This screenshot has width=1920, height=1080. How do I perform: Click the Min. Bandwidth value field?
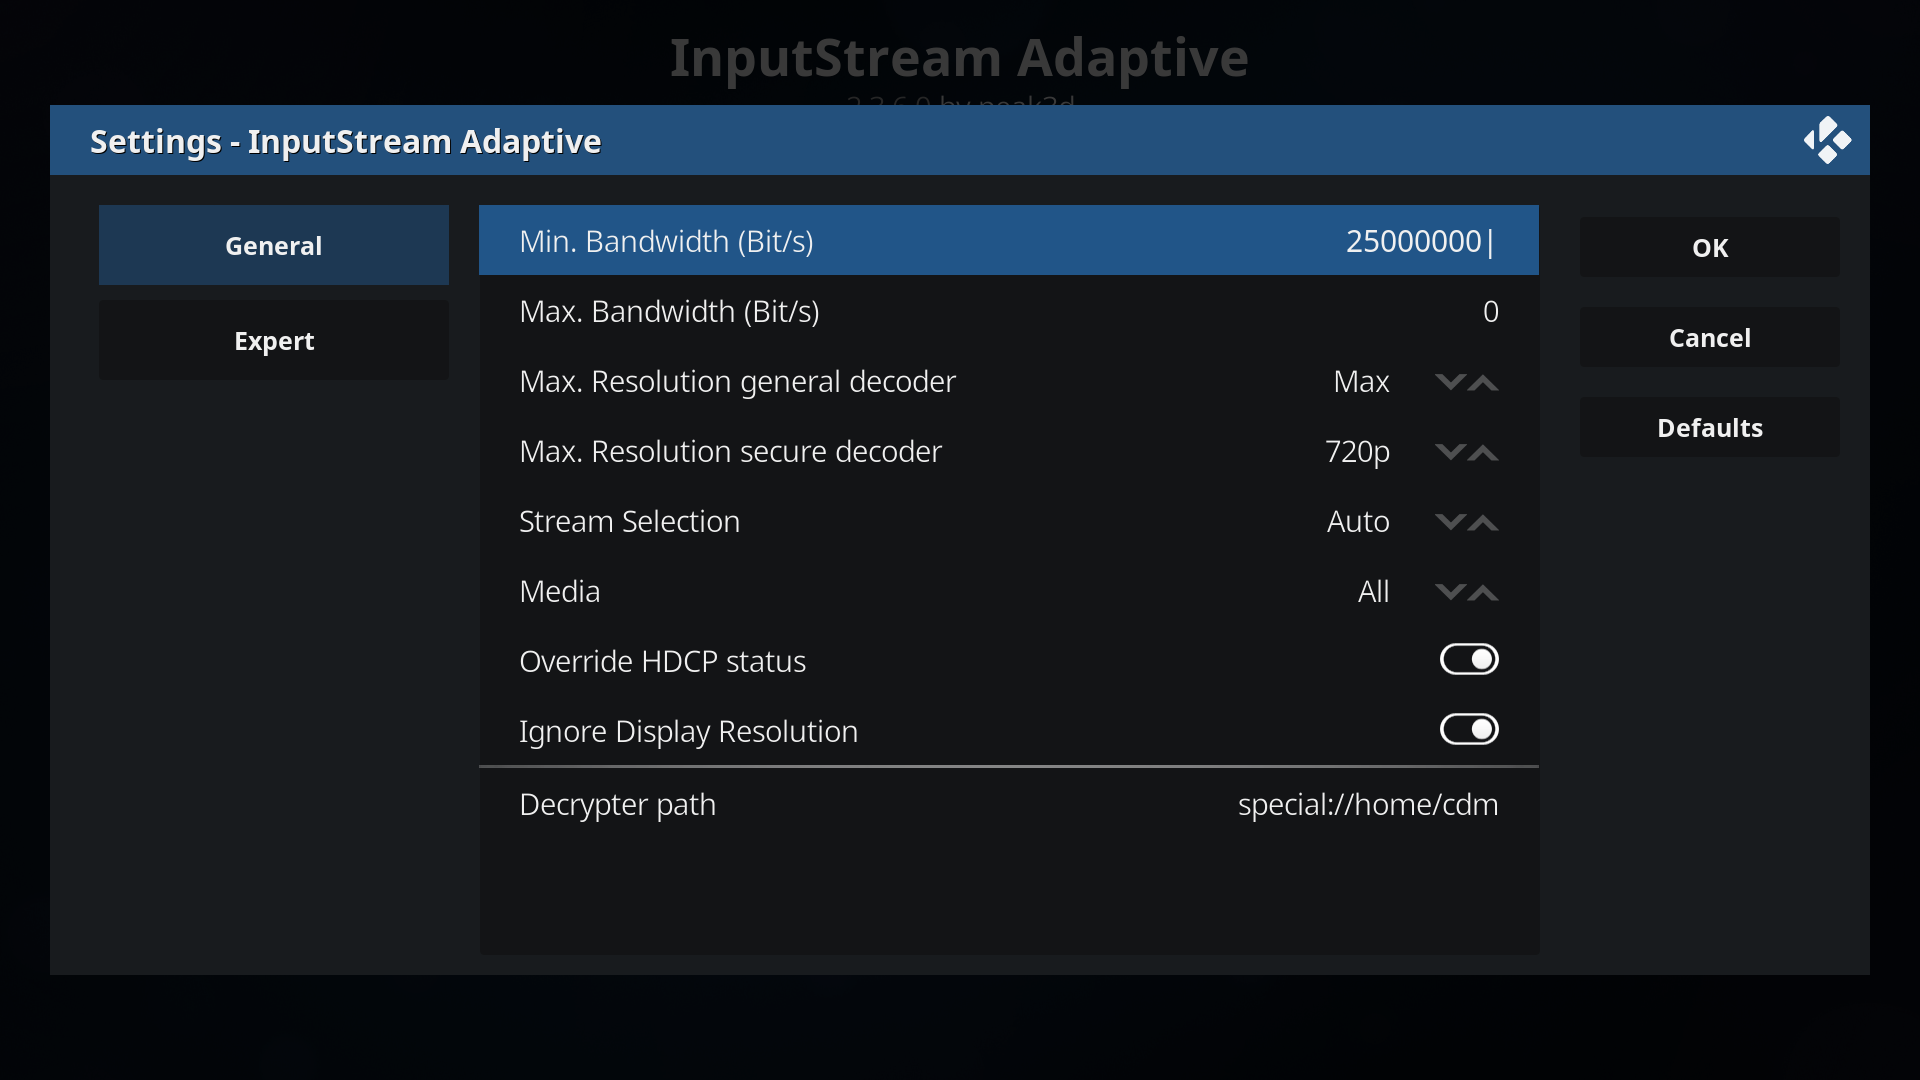point(1420,241)
